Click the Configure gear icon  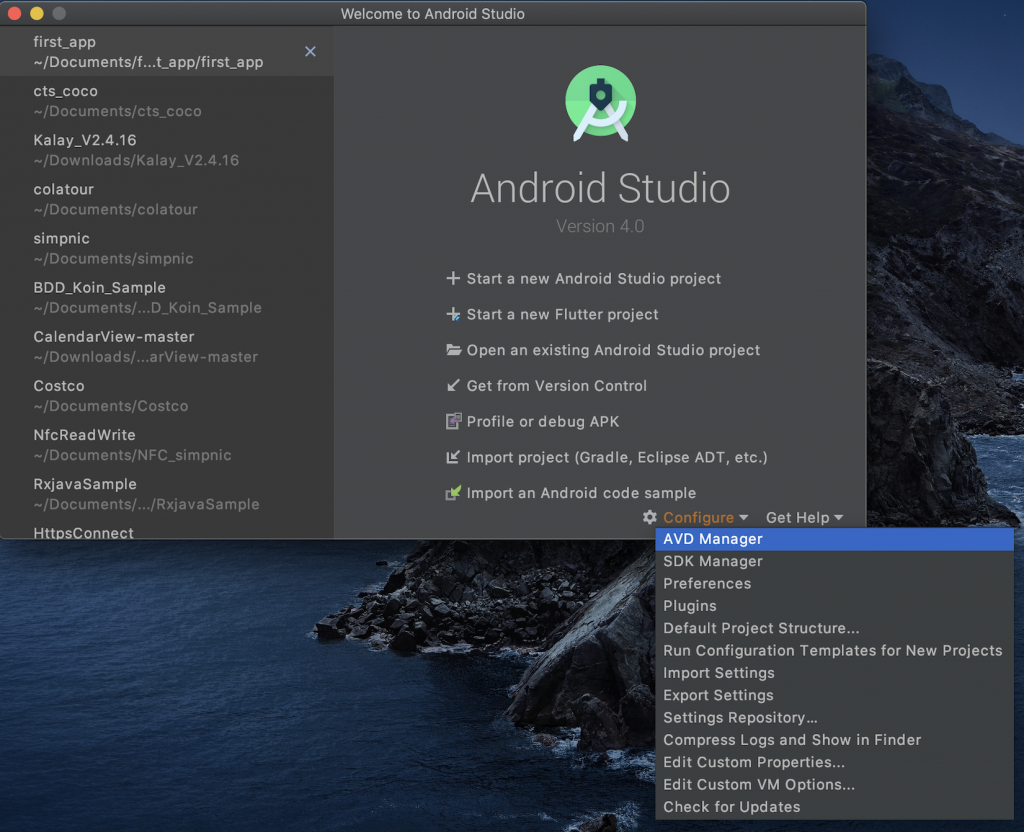pyautogui.click(x=649, y=517)
